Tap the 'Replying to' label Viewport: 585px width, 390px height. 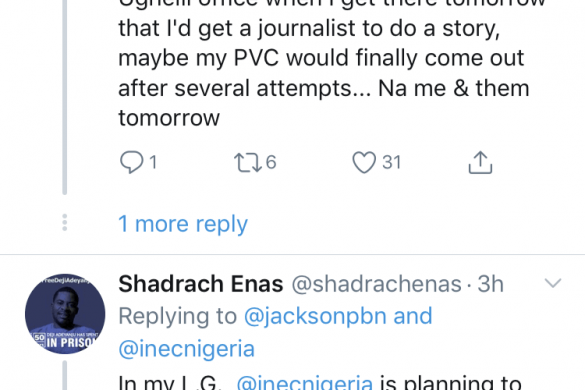pos(178,316)
